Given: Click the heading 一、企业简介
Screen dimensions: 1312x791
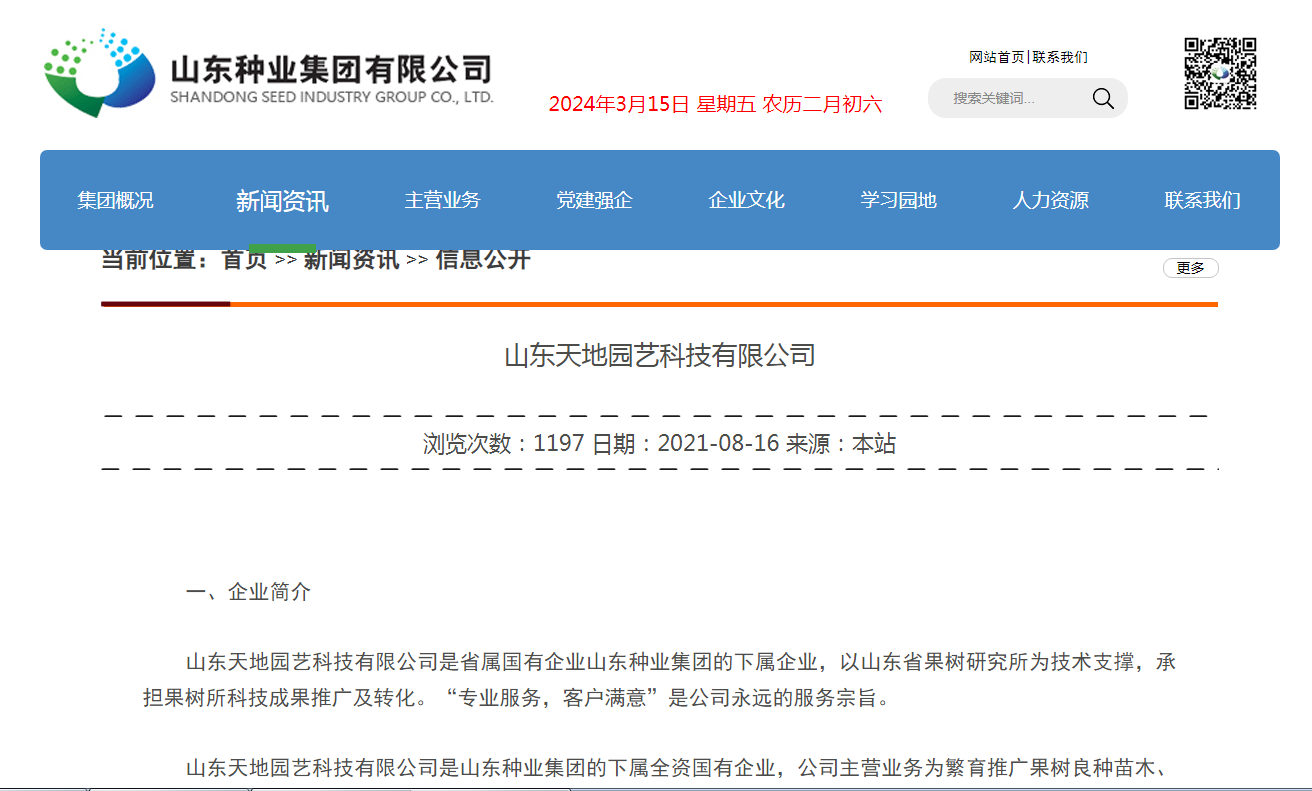Looking at the screenshot, I should coord(248,592).
